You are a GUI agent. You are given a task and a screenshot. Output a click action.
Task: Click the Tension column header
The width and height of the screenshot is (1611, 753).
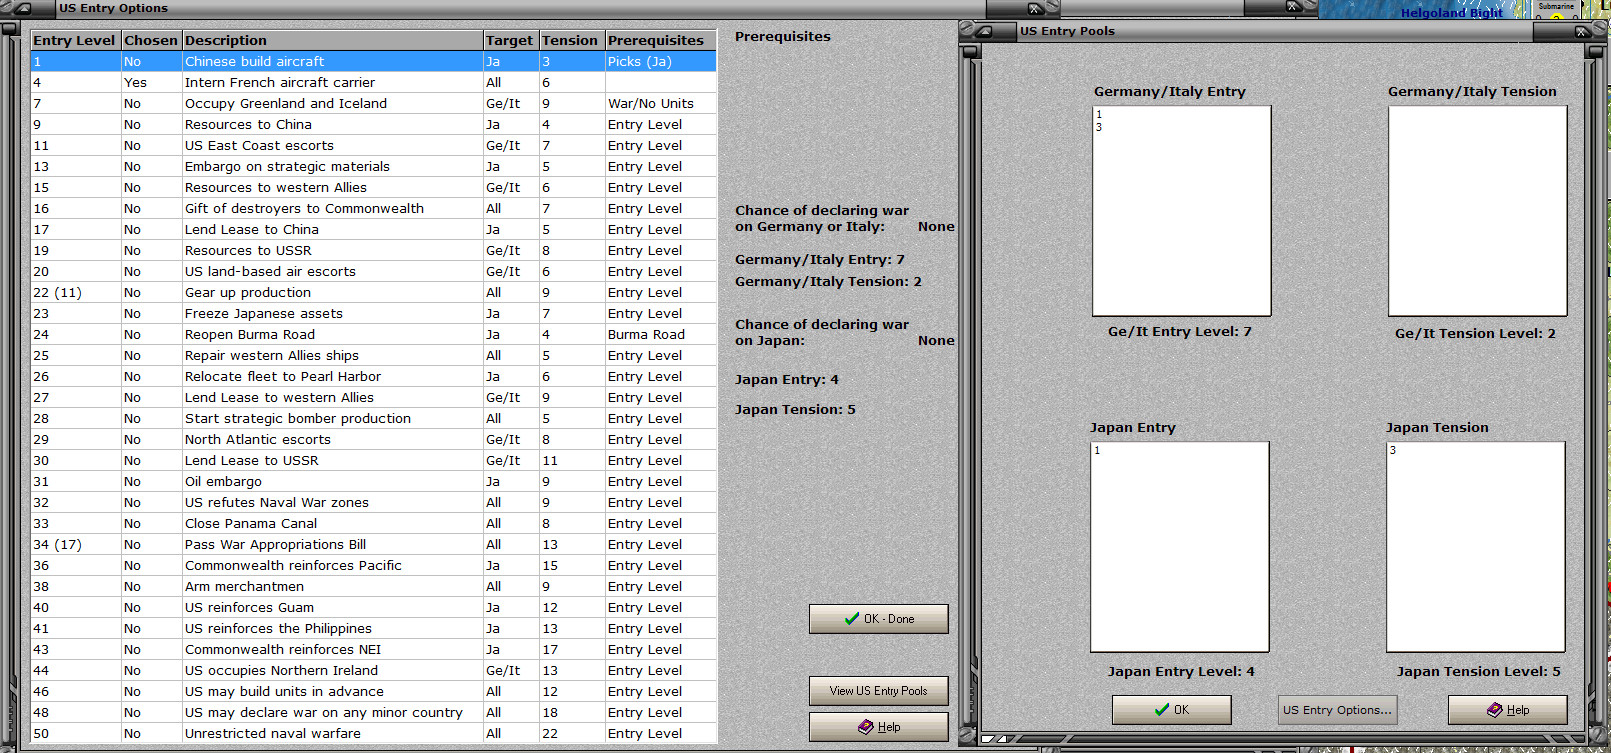point(572,40)
